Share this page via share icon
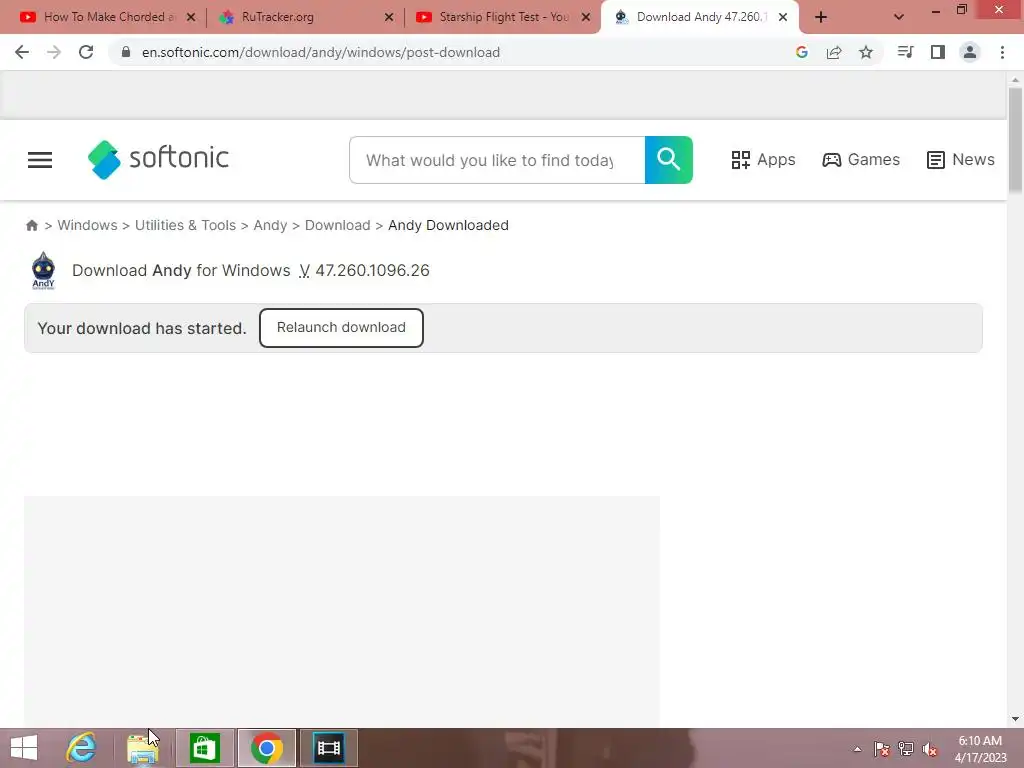The width and height of the screenshot is (1024, 768). click(834, 52)
